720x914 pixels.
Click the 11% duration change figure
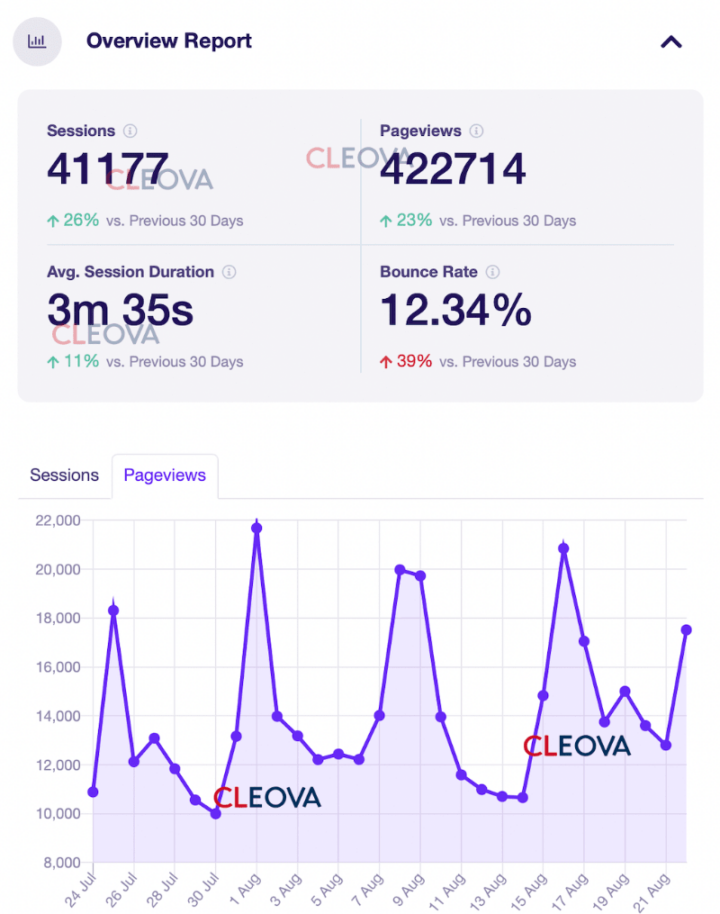81,361
